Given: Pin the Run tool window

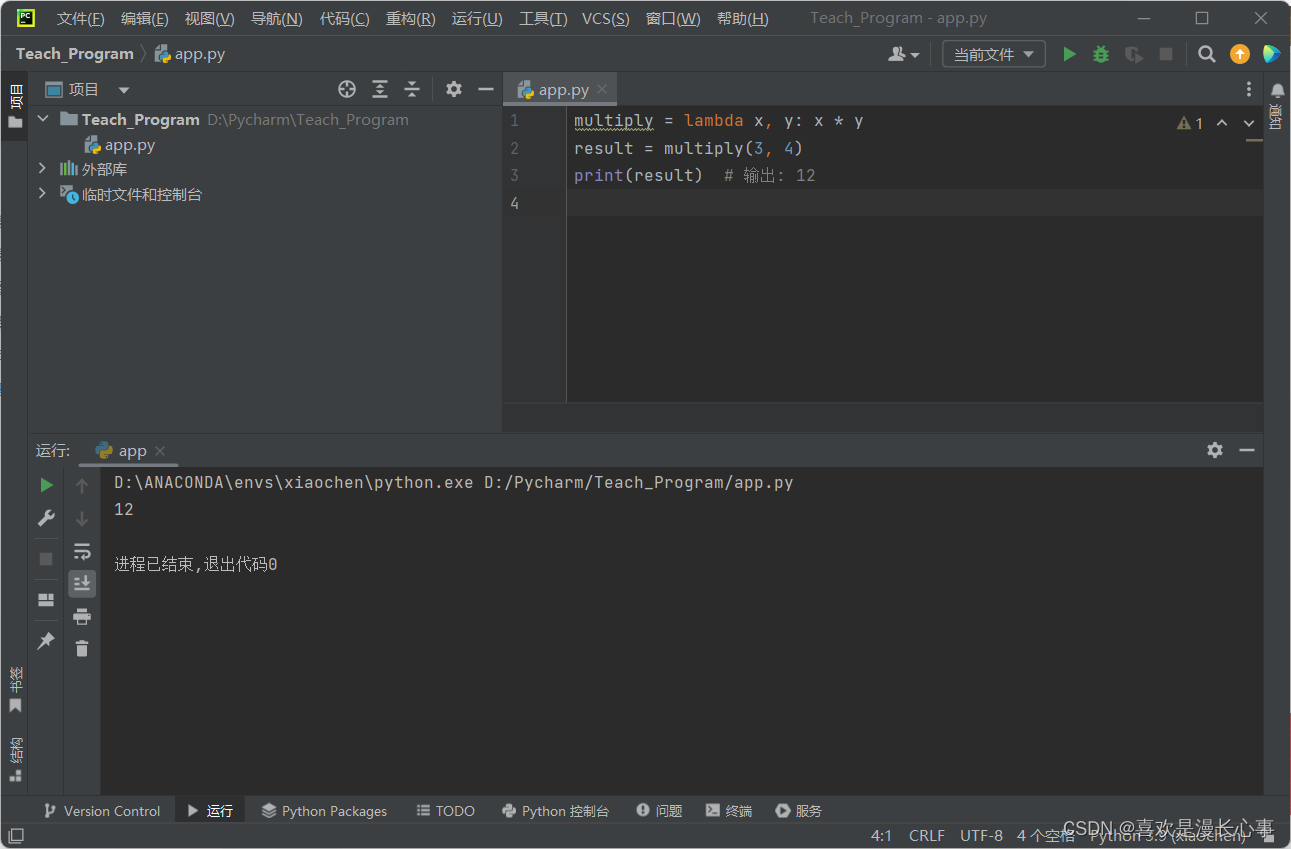Looking at the screenshot, I should point(45,640).
